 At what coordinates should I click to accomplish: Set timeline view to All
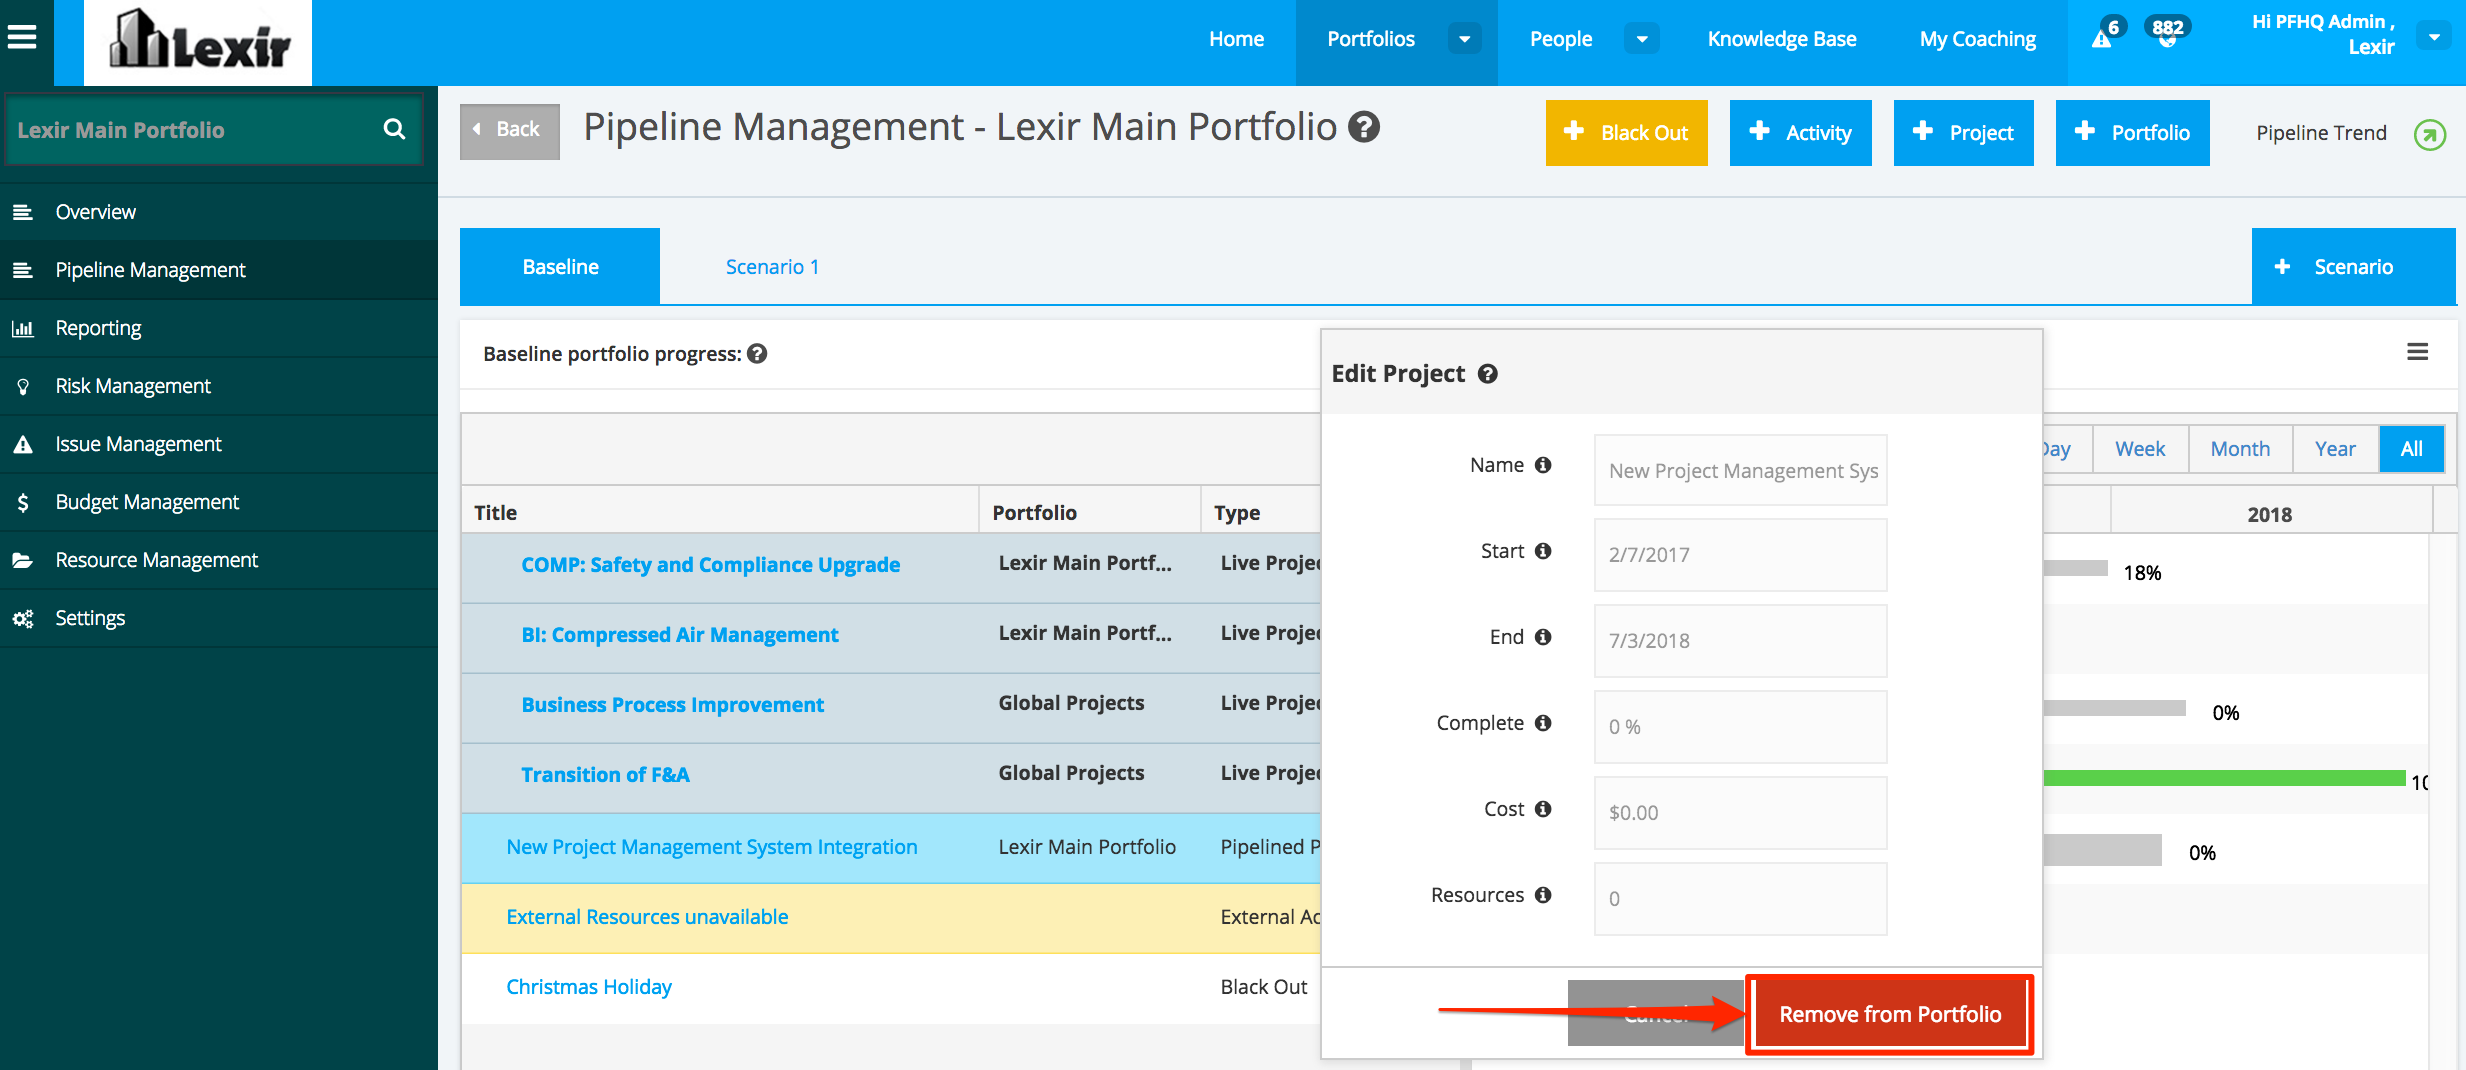tap(2411, 449)
